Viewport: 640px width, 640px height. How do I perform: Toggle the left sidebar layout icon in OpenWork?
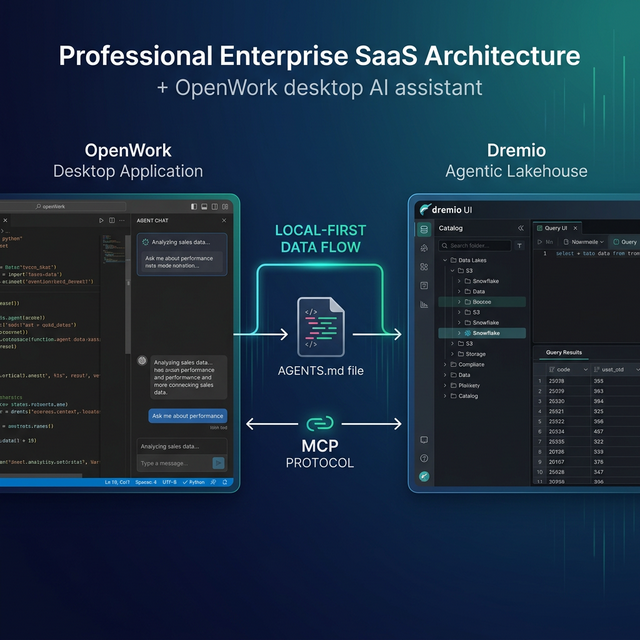tap(192, 205)
